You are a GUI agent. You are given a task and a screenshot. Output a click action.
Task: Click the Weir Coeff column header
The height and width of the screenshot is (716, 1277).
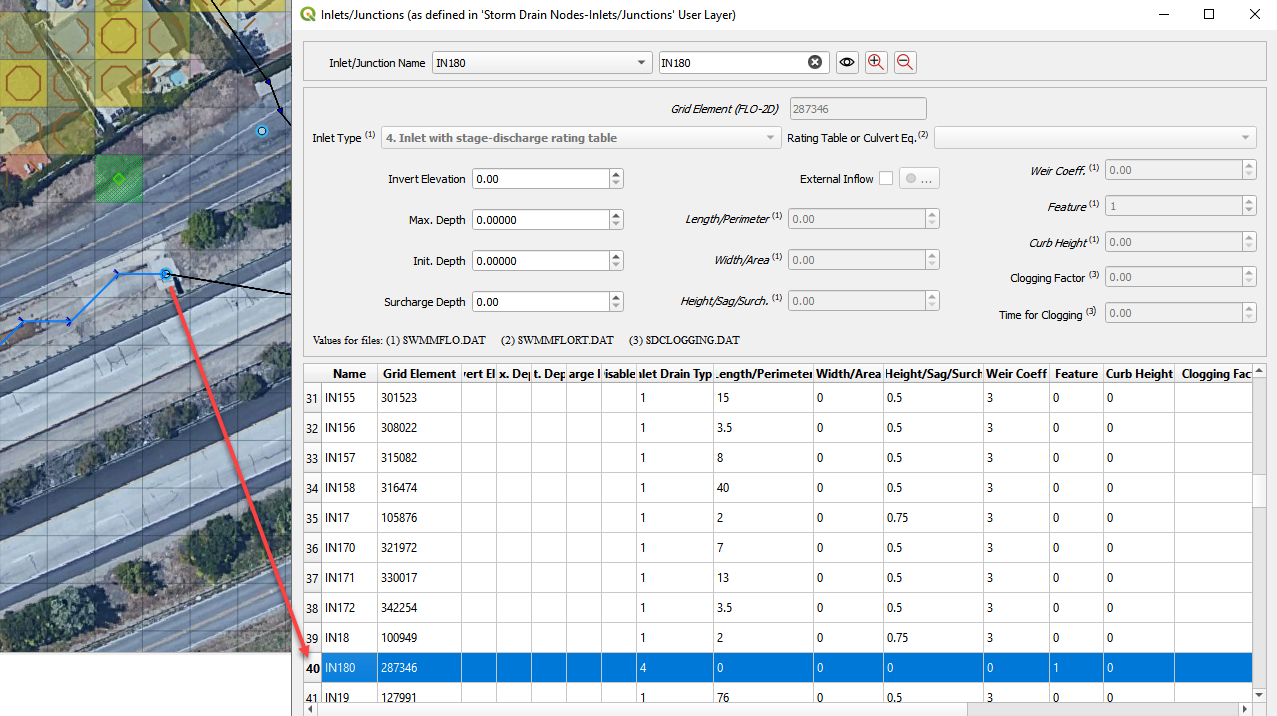pos(1016,374)
